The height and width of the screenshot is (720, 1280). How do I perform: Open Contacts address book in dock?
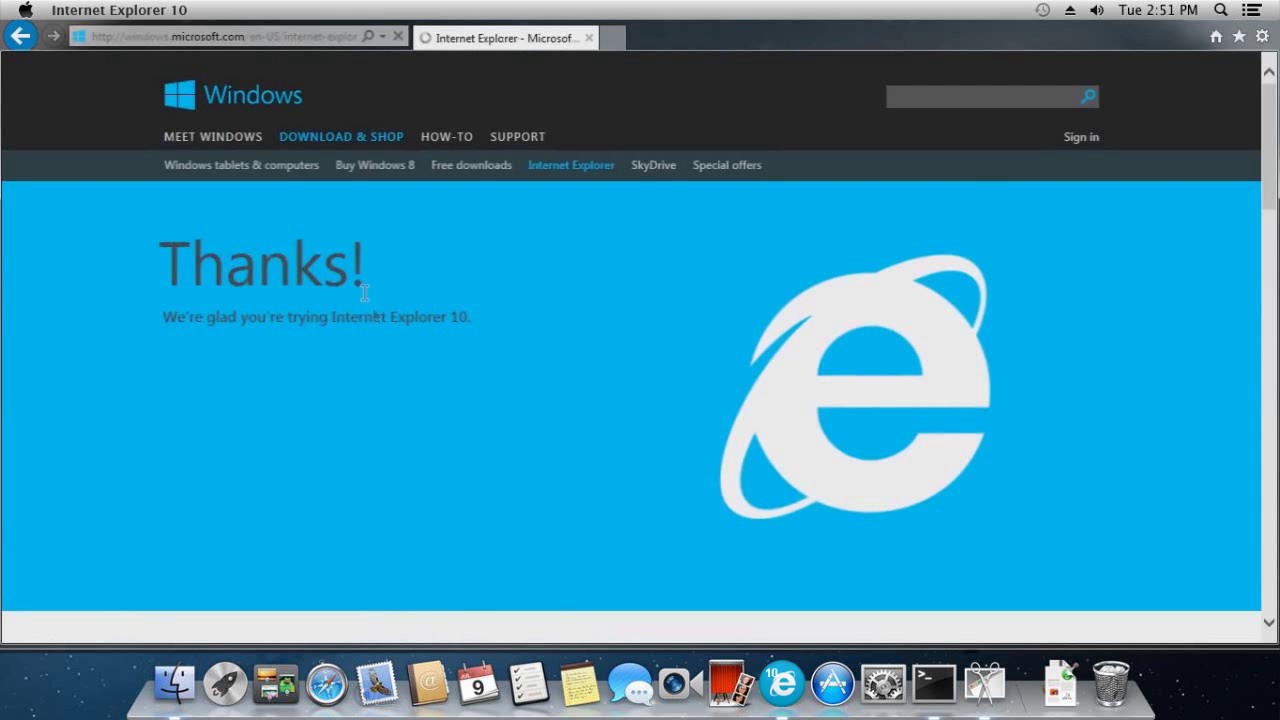click(x=428, y=684)
